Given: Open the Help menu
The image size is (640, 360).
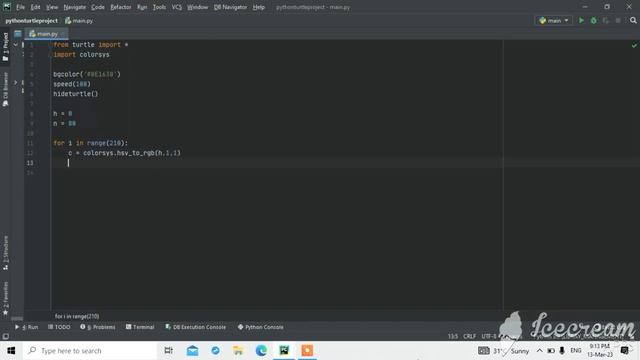Looking at the screenshot, I should [258, 7].
